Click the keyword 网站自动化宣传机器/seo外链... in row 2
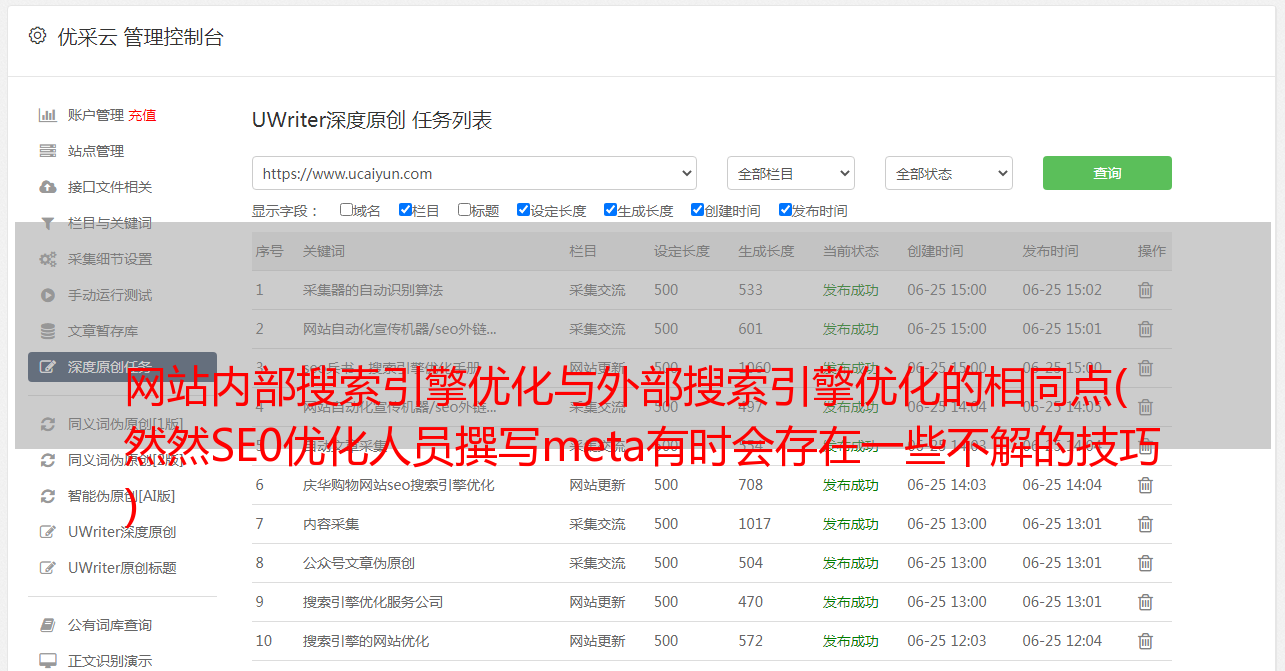 coord(400,329)
